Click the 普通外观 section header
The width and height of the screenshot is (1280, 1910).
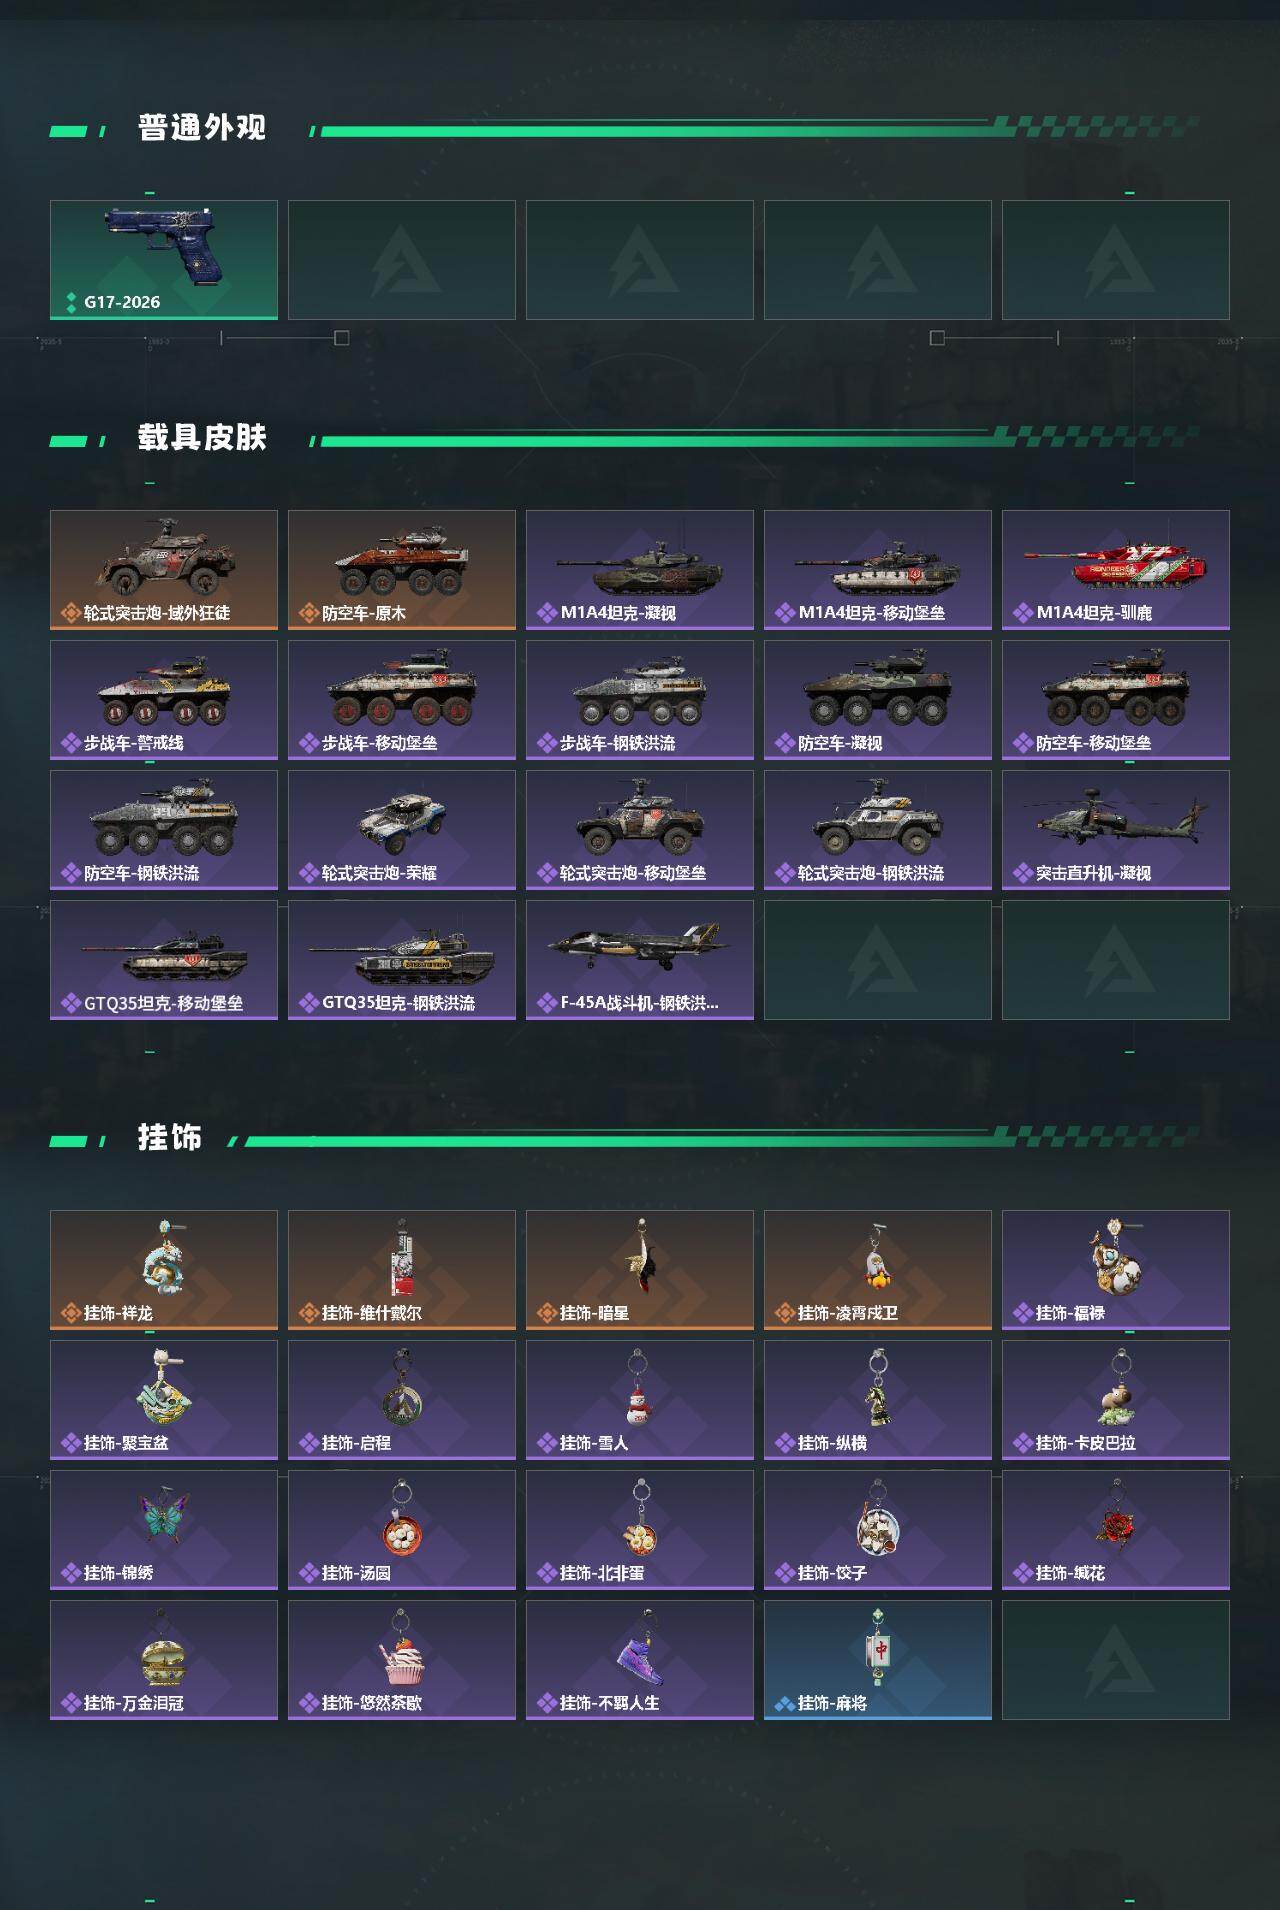(x=202, y=128)
